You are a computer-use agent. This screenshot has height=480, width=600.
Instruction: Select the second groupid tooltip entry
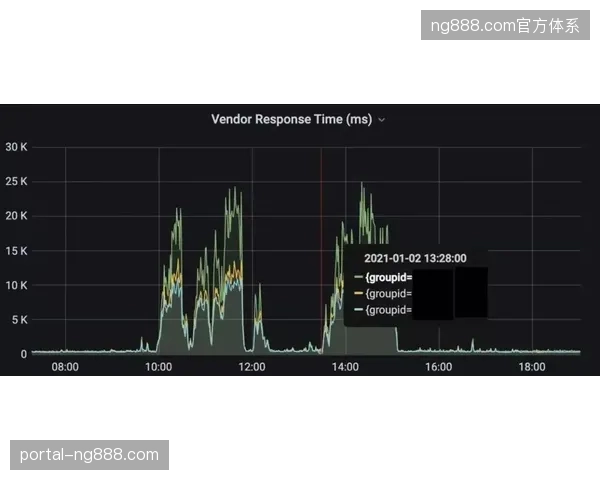pyautogui.click(x=389, y=294)
